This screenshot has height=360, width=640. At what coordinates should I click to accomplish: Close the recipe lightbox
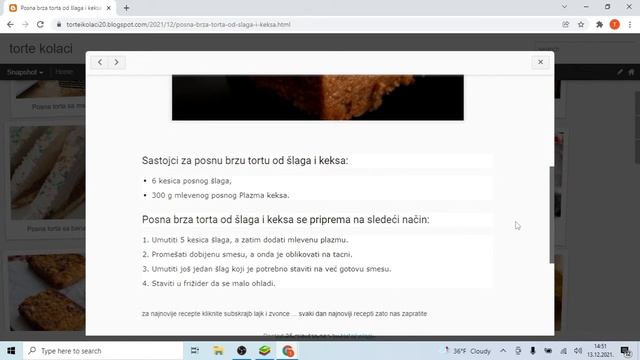[x=540, y=62]
